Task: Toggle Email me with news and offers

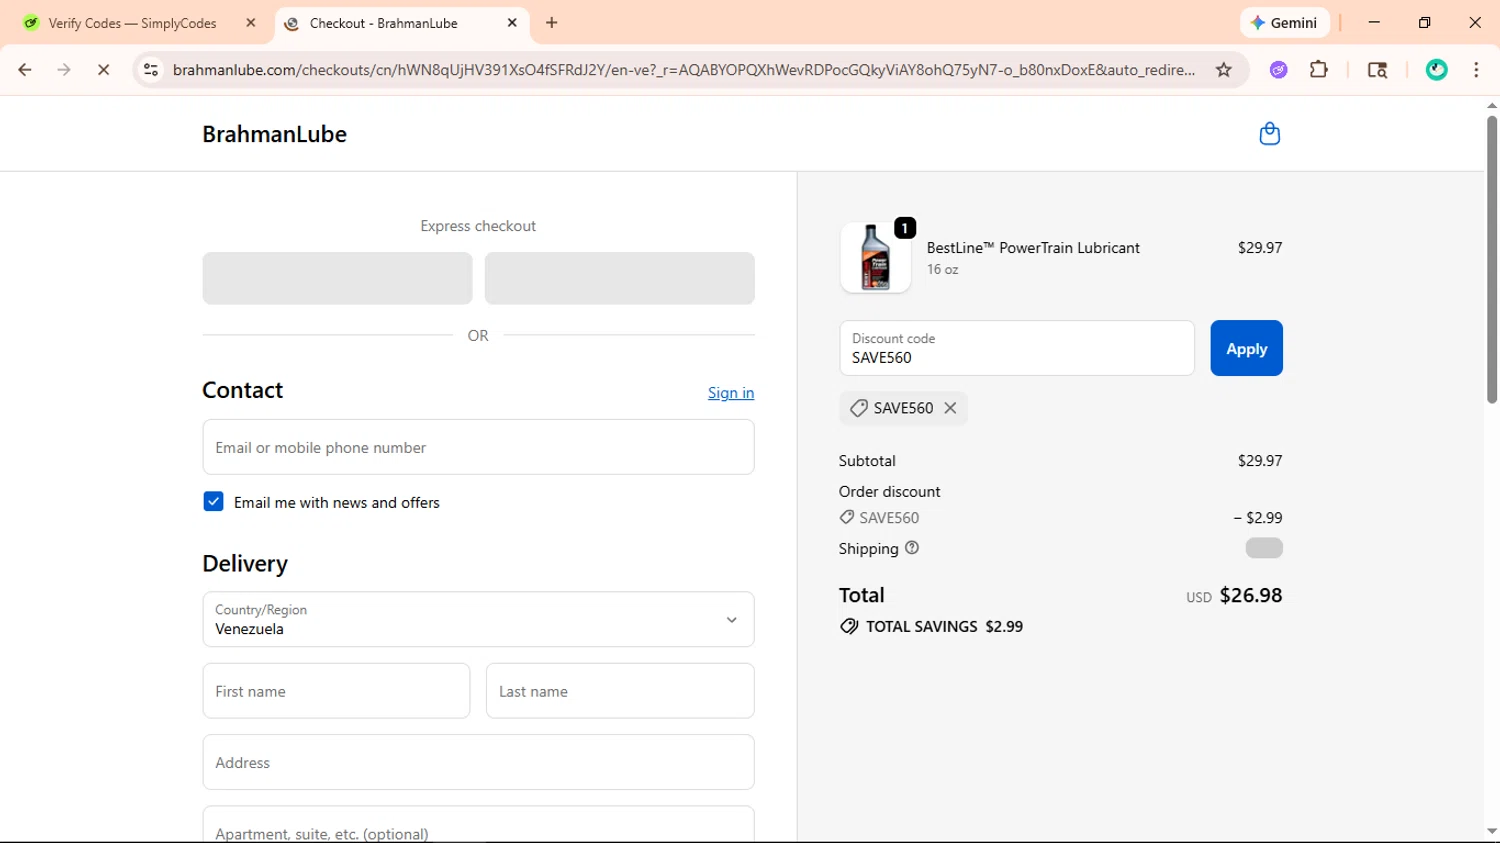Action: 213,502
